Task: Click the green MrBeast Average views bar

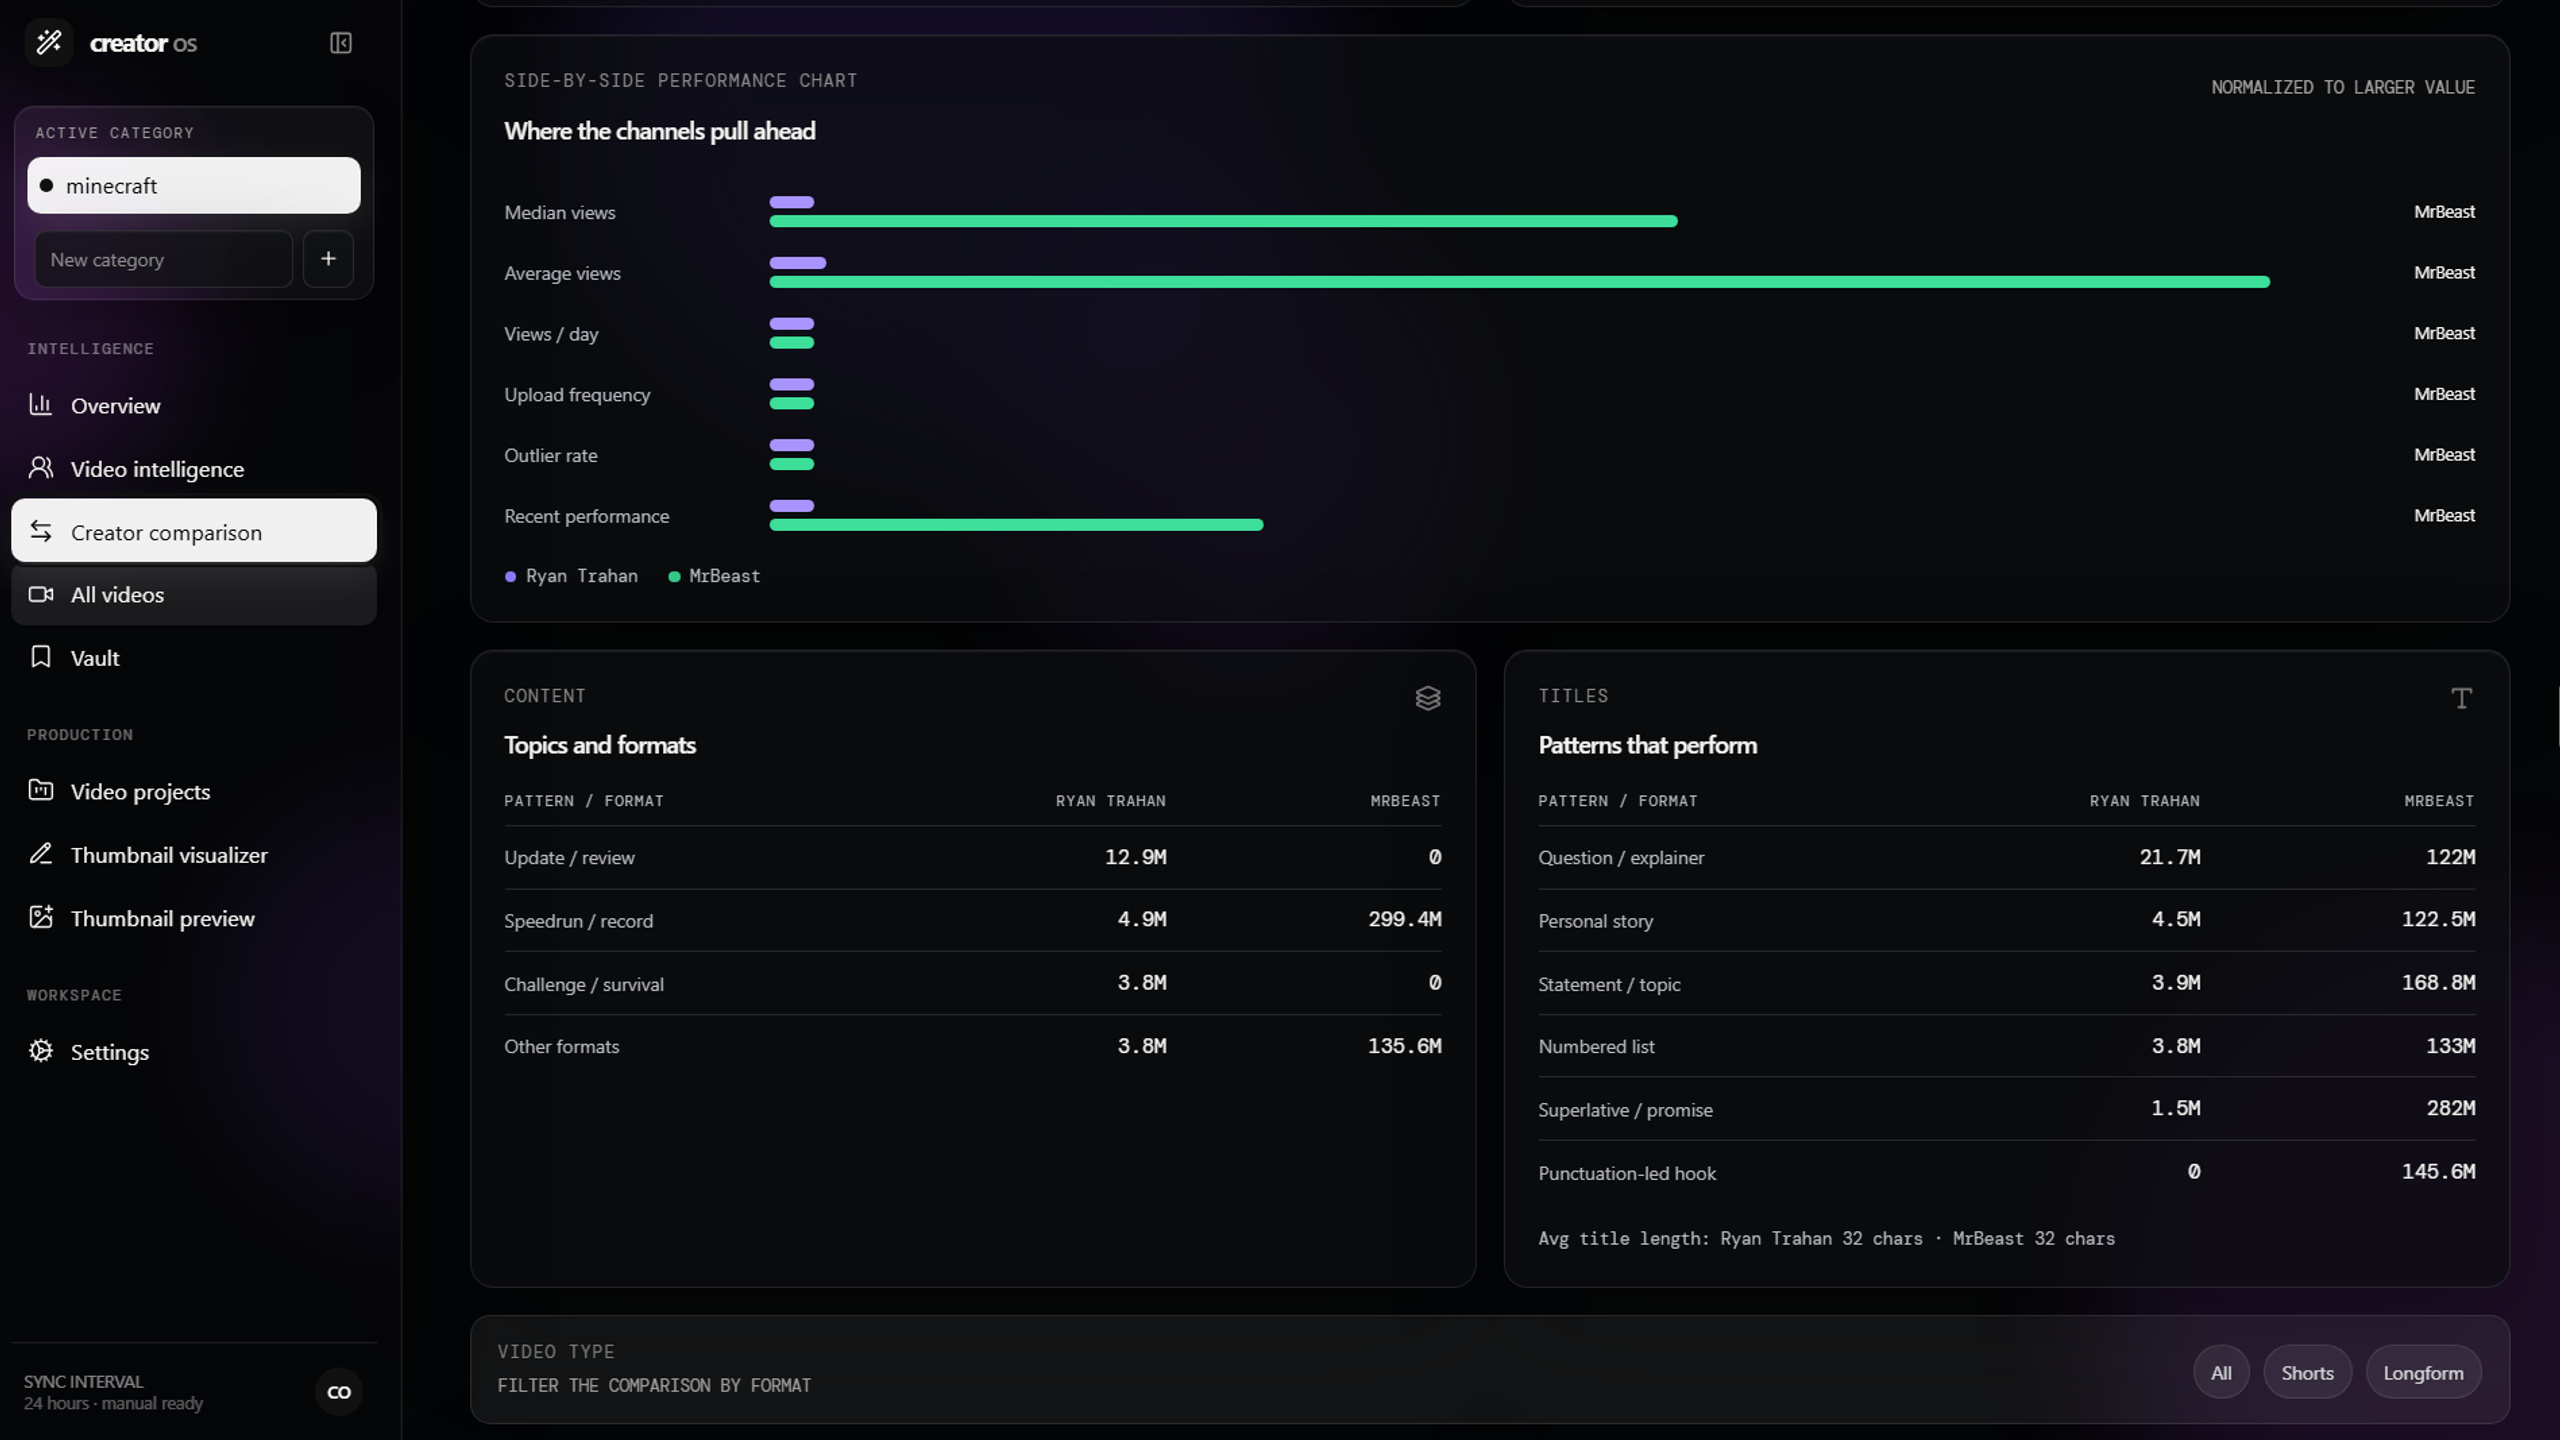Action: pos(1519,282)
